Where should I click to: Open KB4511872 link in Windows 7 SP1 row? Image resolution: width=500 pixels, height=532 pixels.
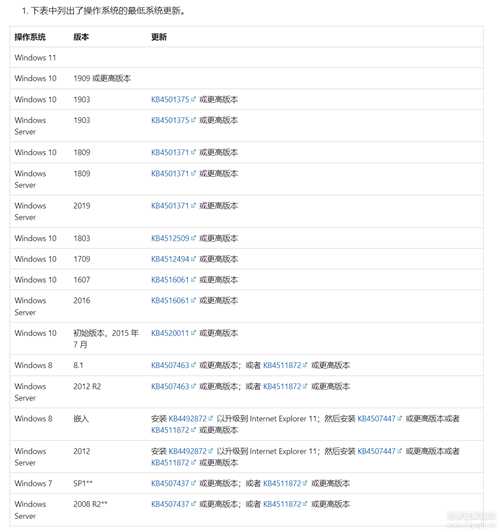(285, 483)
